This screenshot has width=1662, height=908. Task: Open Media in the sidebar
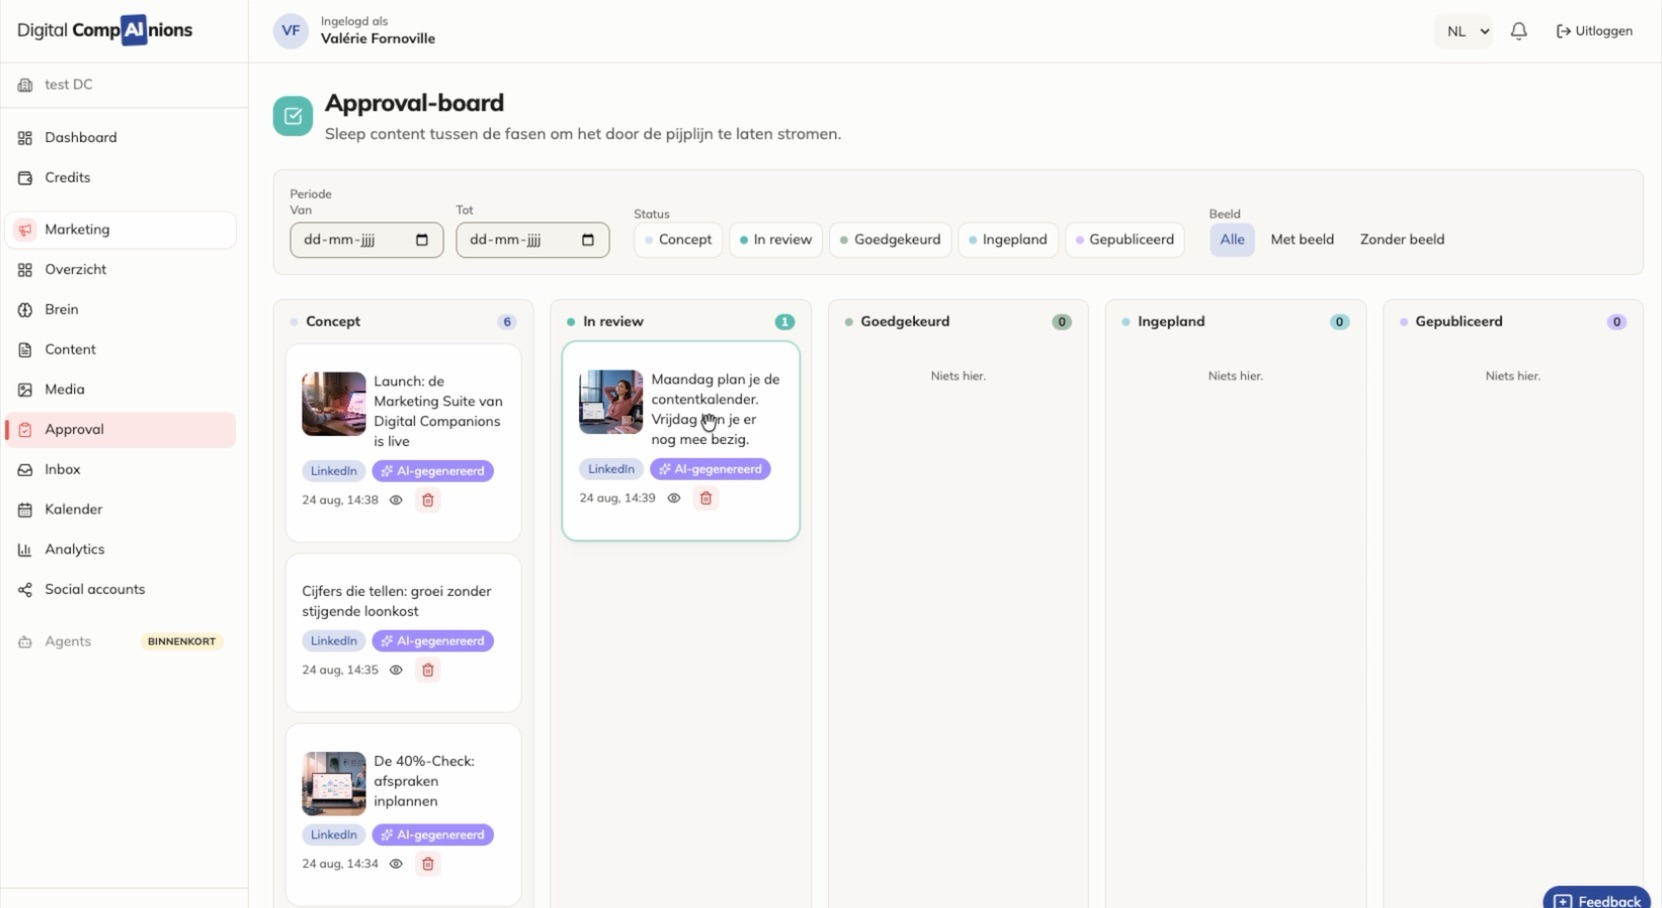tap(121, 390)
